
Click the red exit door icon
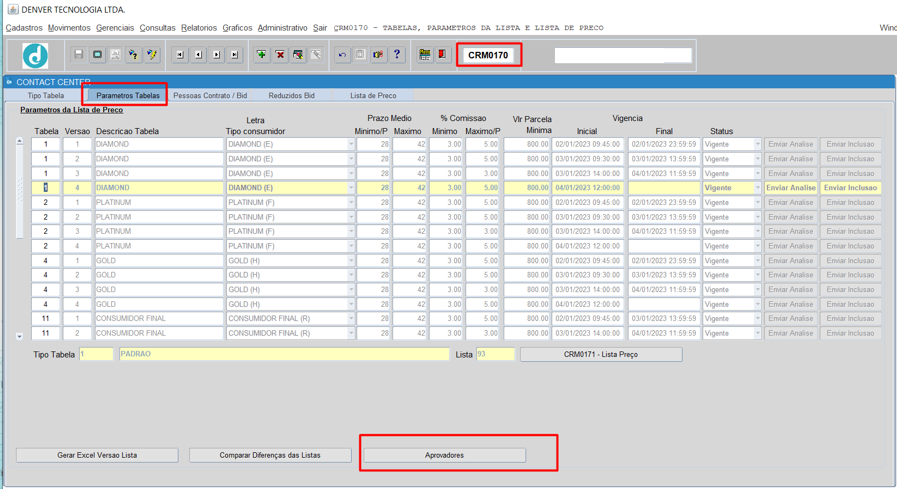[442, 54]
